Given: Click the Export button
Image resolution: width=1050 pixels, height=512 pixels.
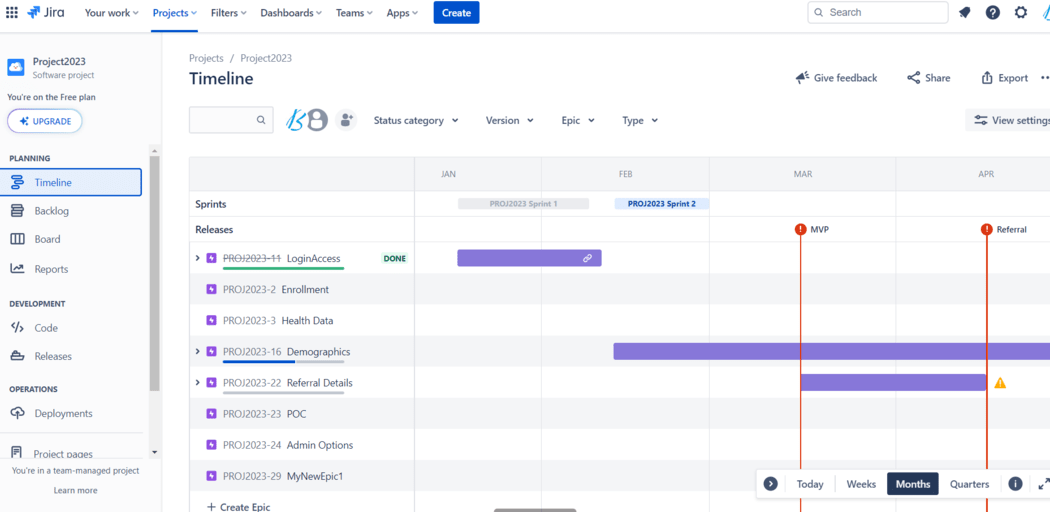Looking at the screenshot, I should click(x=1004, y=78).
